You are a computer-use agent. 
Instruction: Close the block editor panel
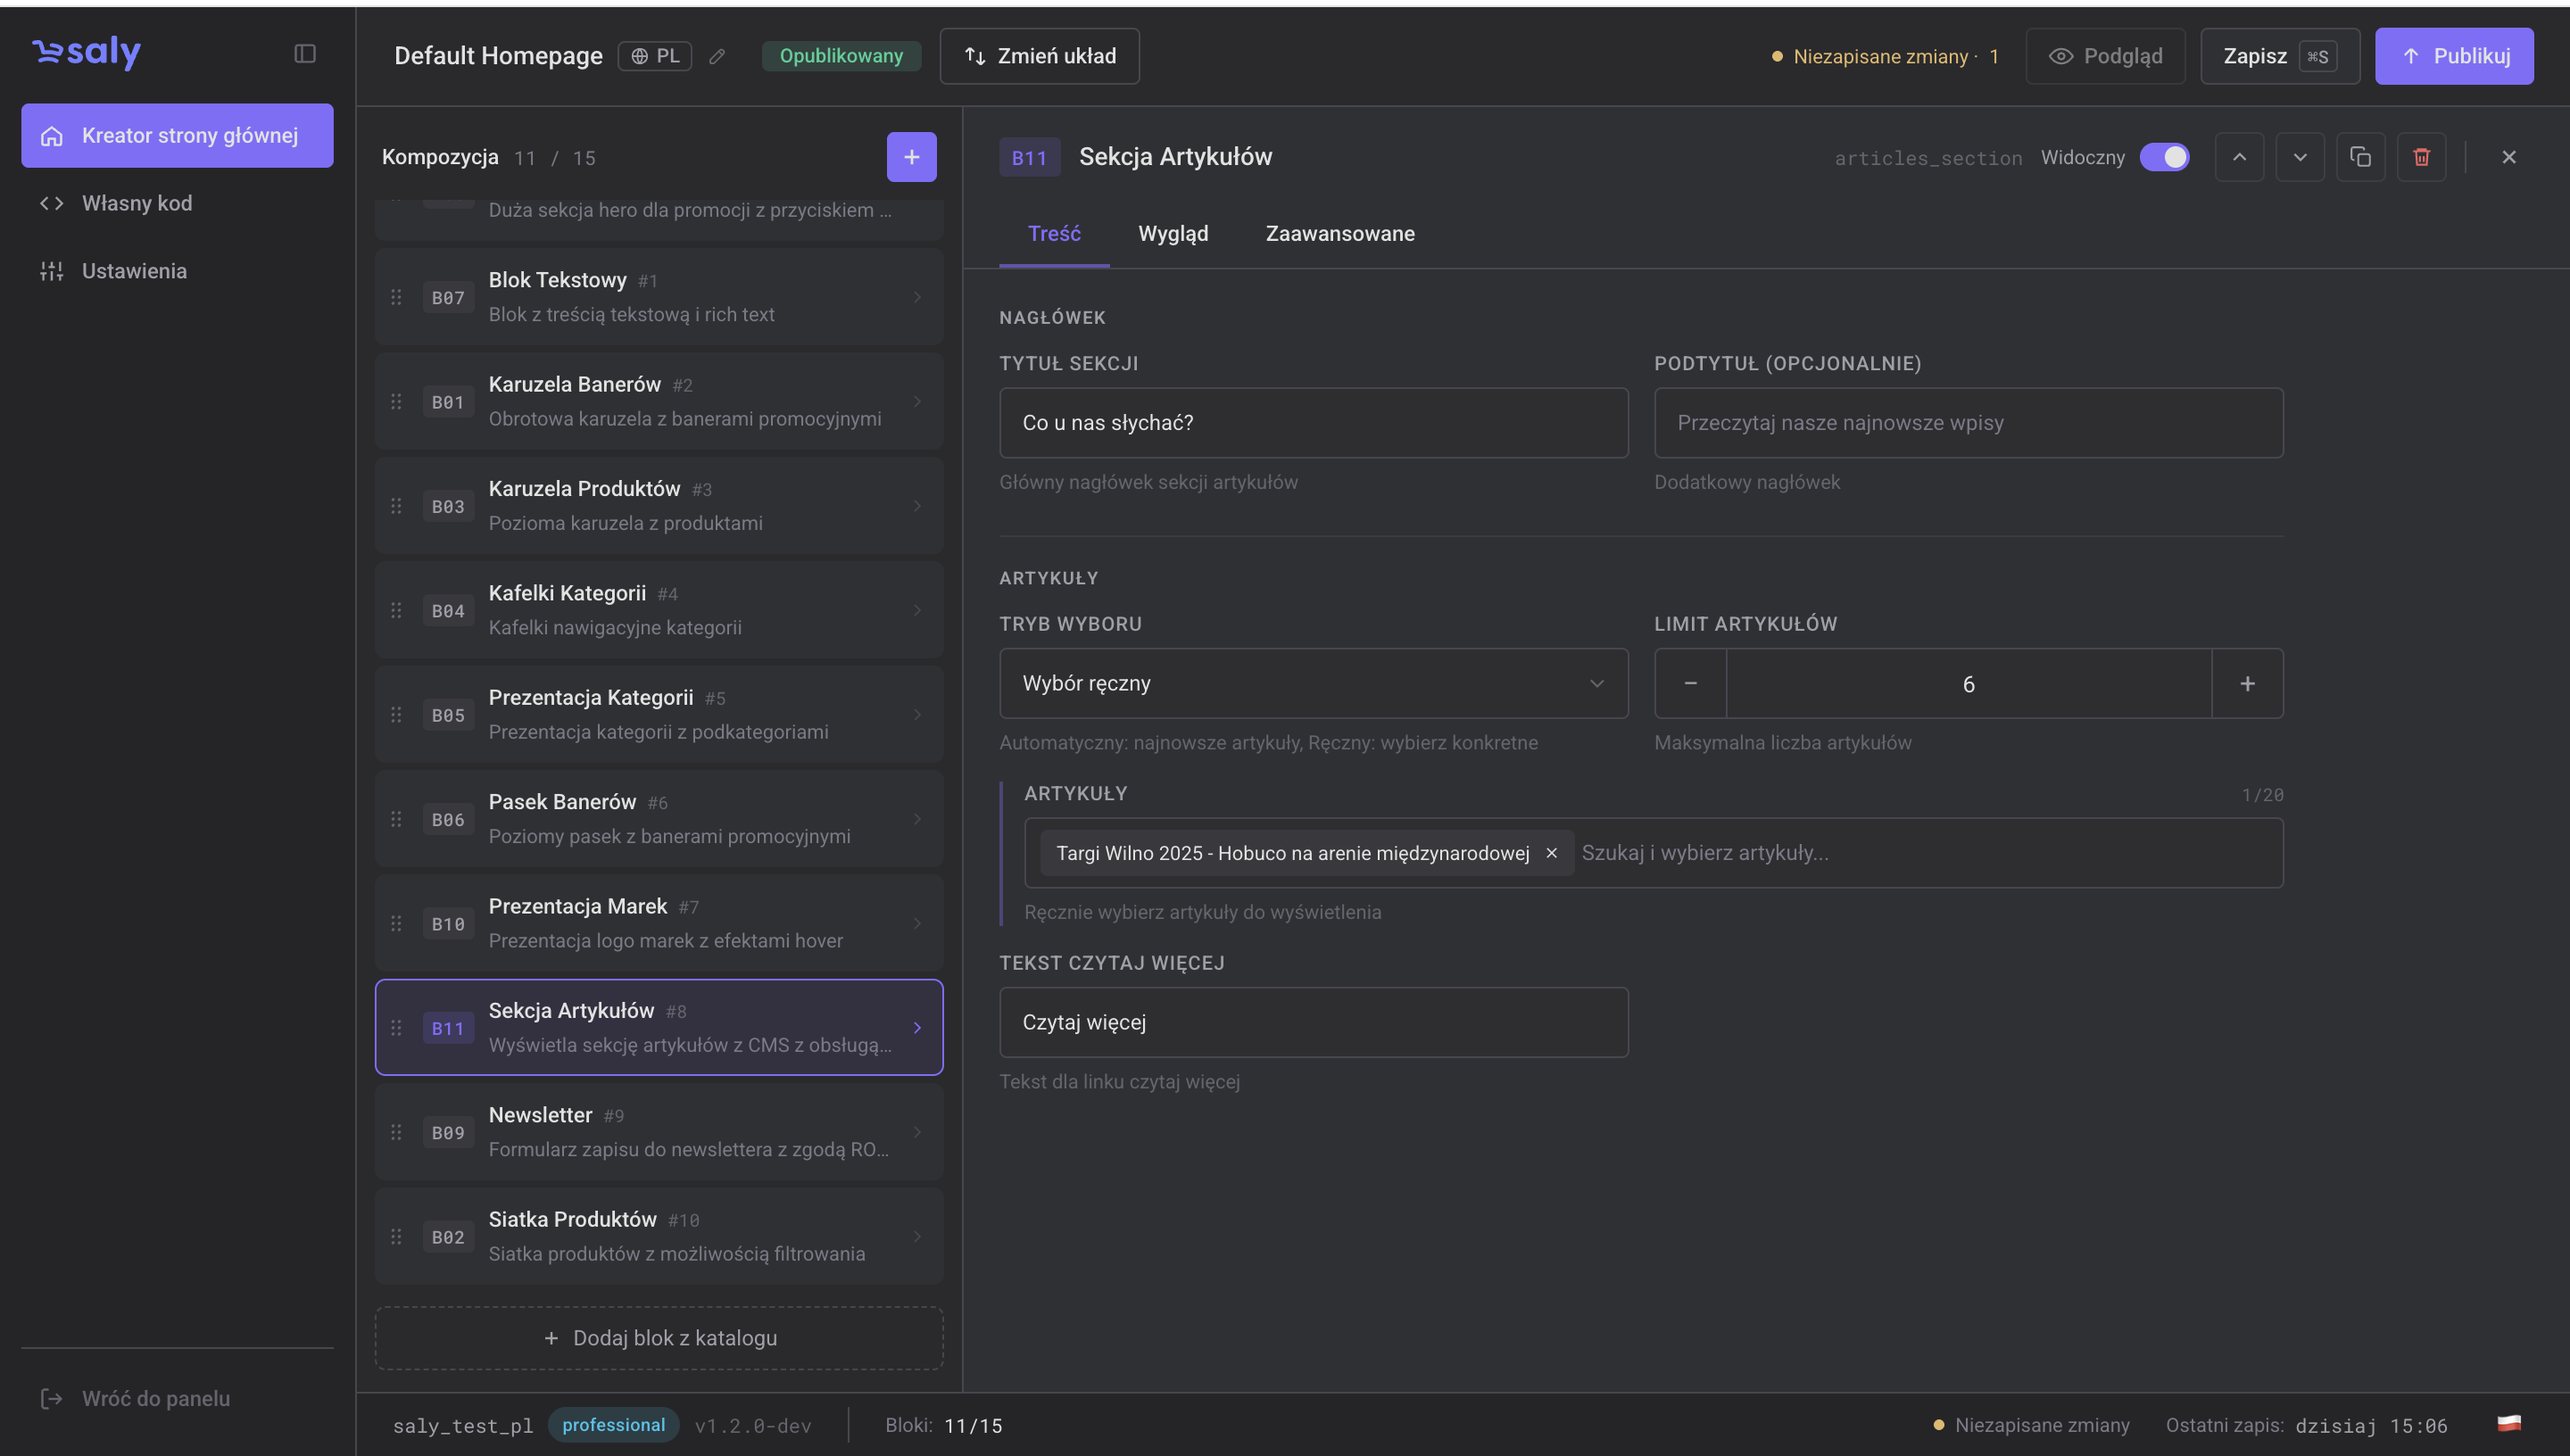2508,157
